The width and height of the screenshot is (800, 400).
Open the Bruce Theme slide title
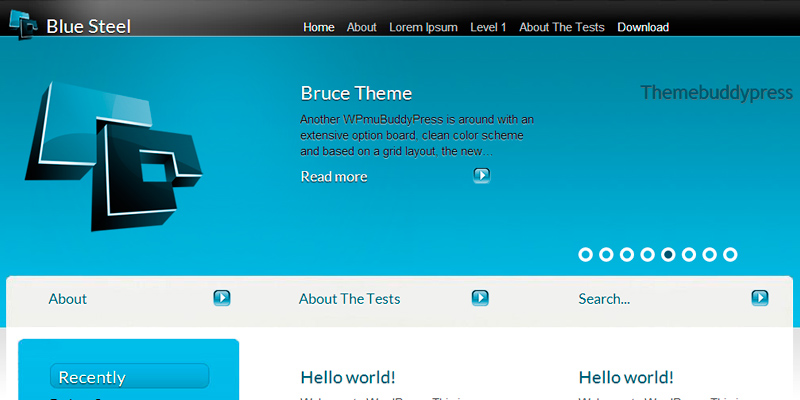pyautogui.click(x=356, y=93)
